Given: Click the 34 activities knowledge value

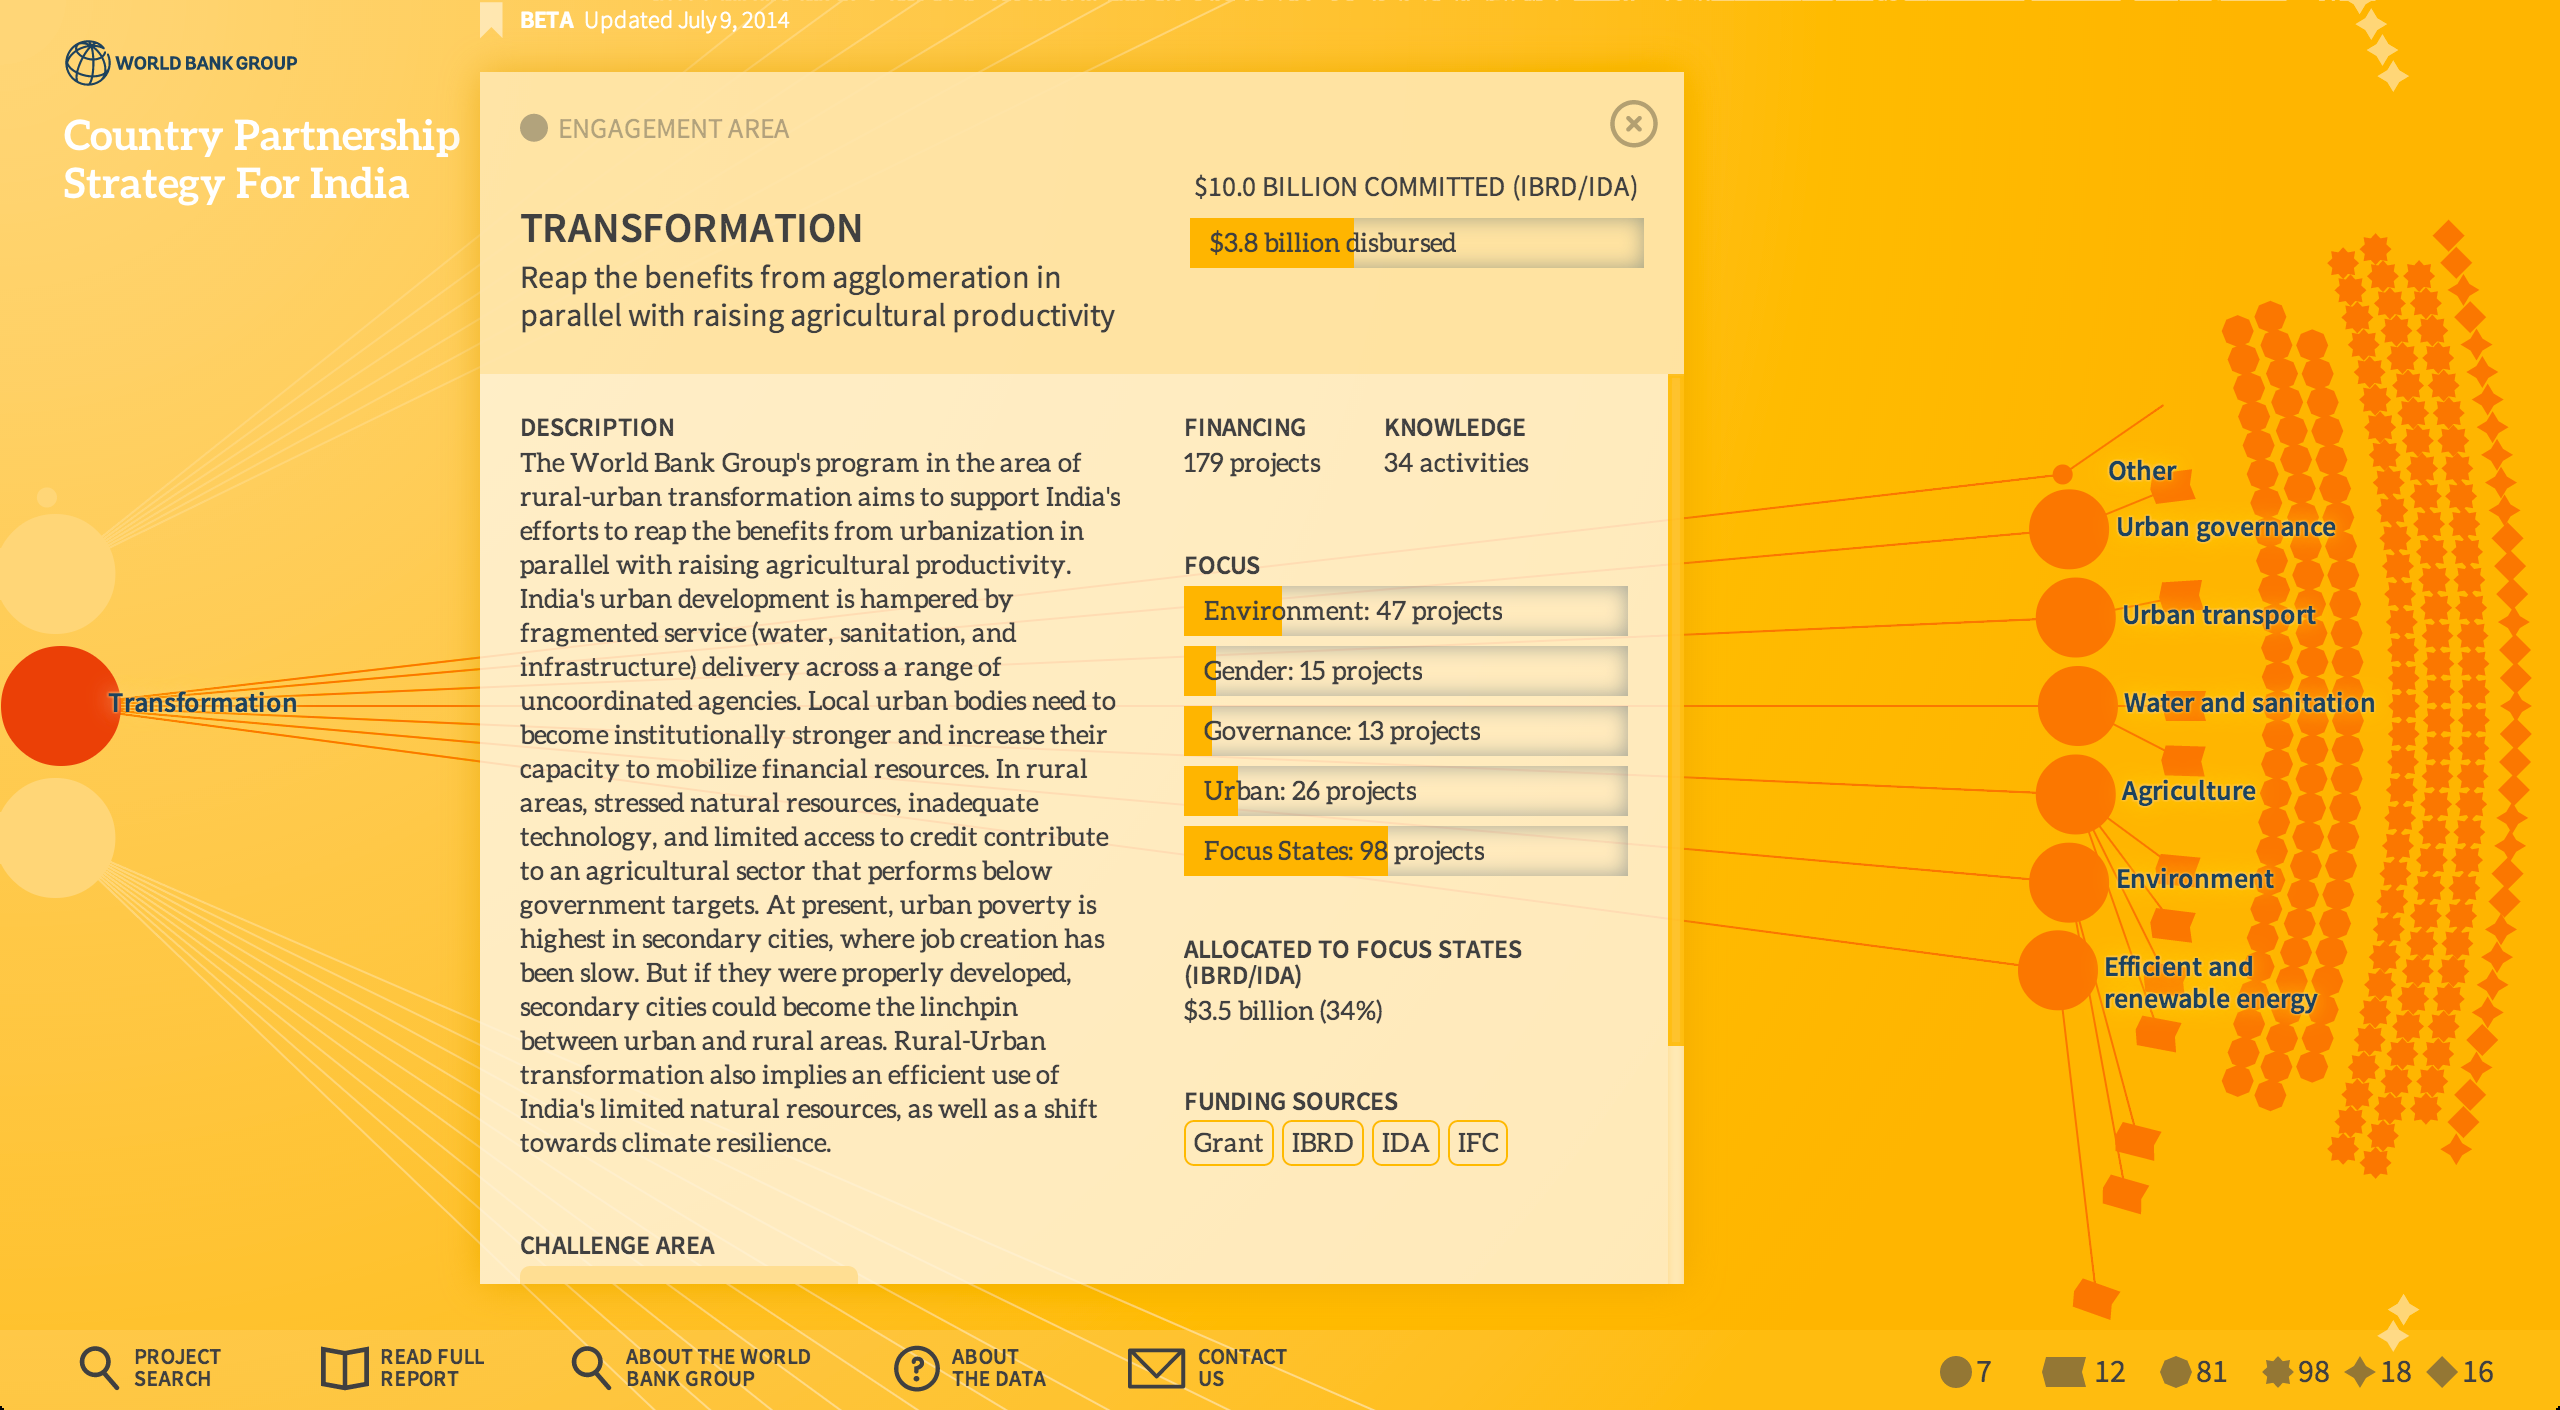Looking at the screenshot, I should click(1456, 463).
